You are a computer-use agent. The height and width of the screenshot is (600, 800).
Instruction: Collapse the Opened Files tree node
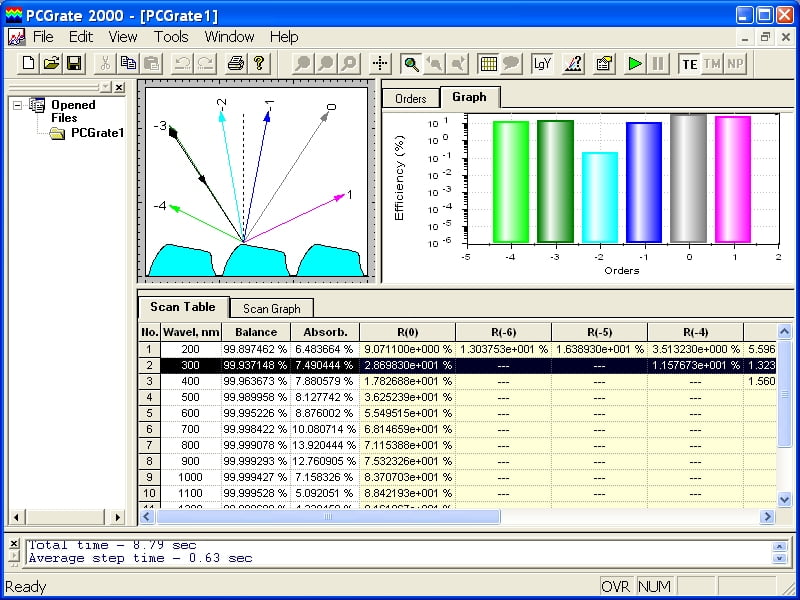18,105
